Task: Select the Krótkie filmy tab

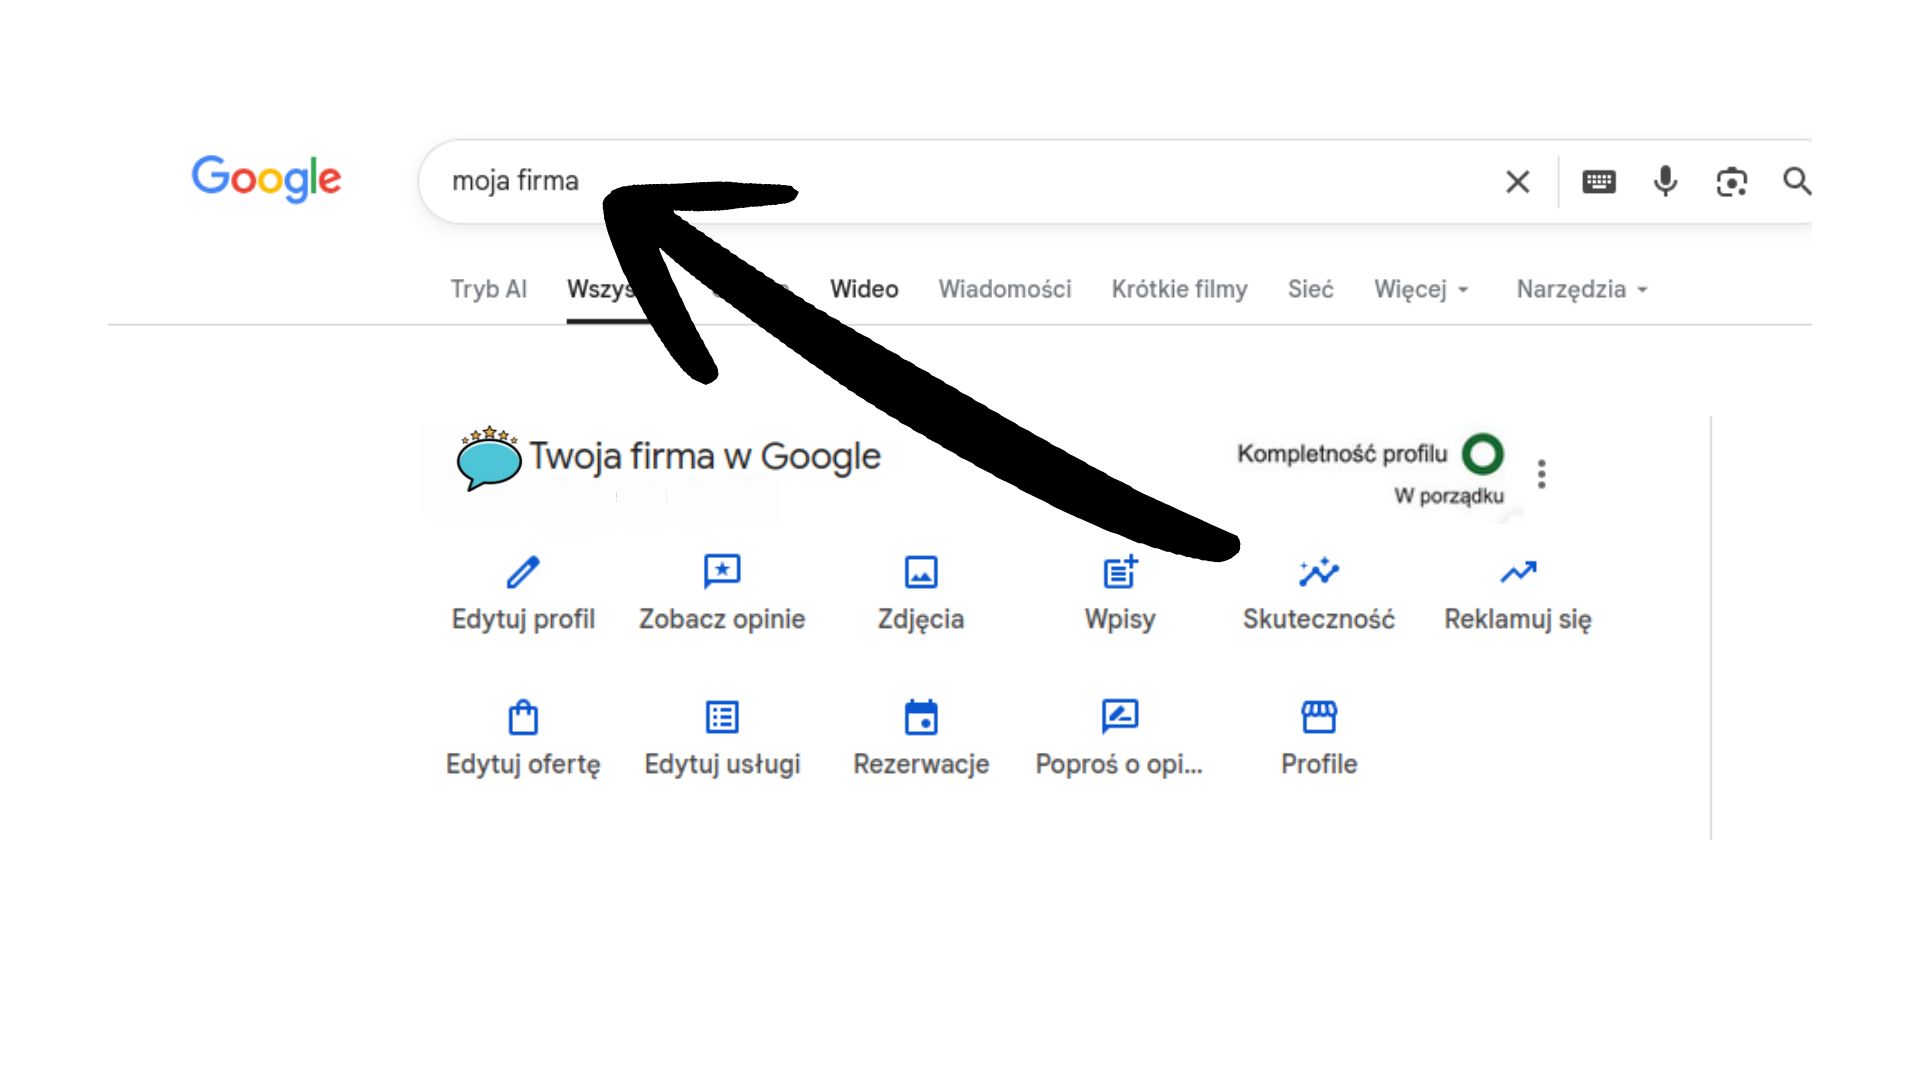Action: click(x=1180, y=289)
